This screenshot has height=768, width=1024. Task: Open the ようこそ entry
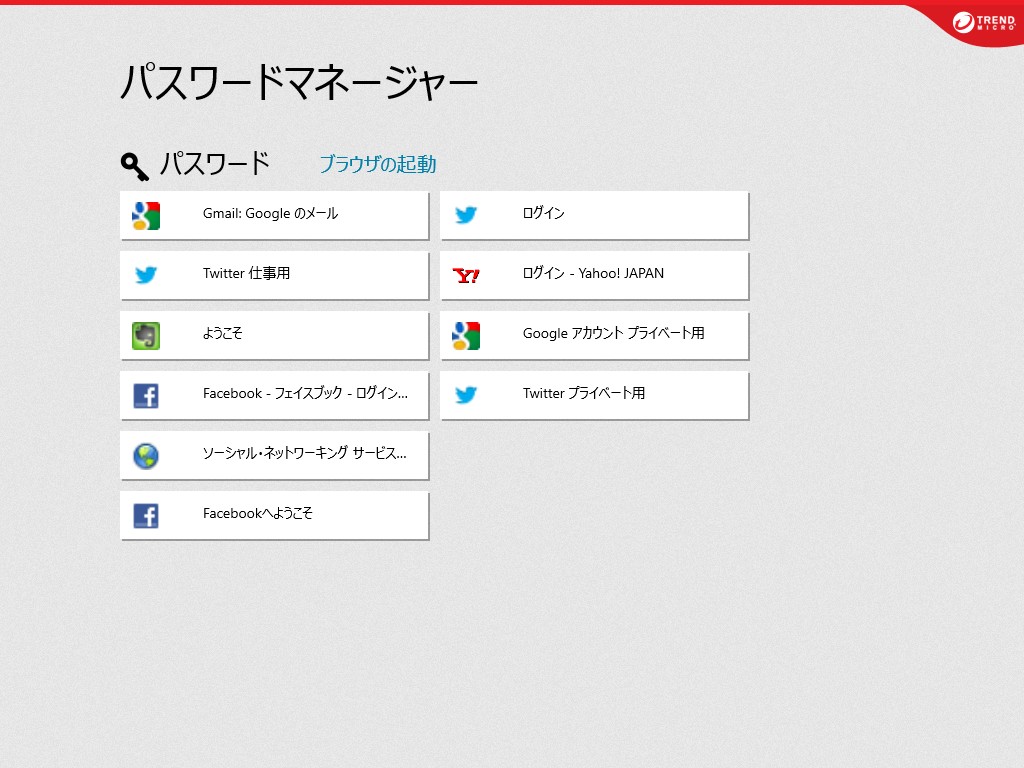click(x=274, y=336)
